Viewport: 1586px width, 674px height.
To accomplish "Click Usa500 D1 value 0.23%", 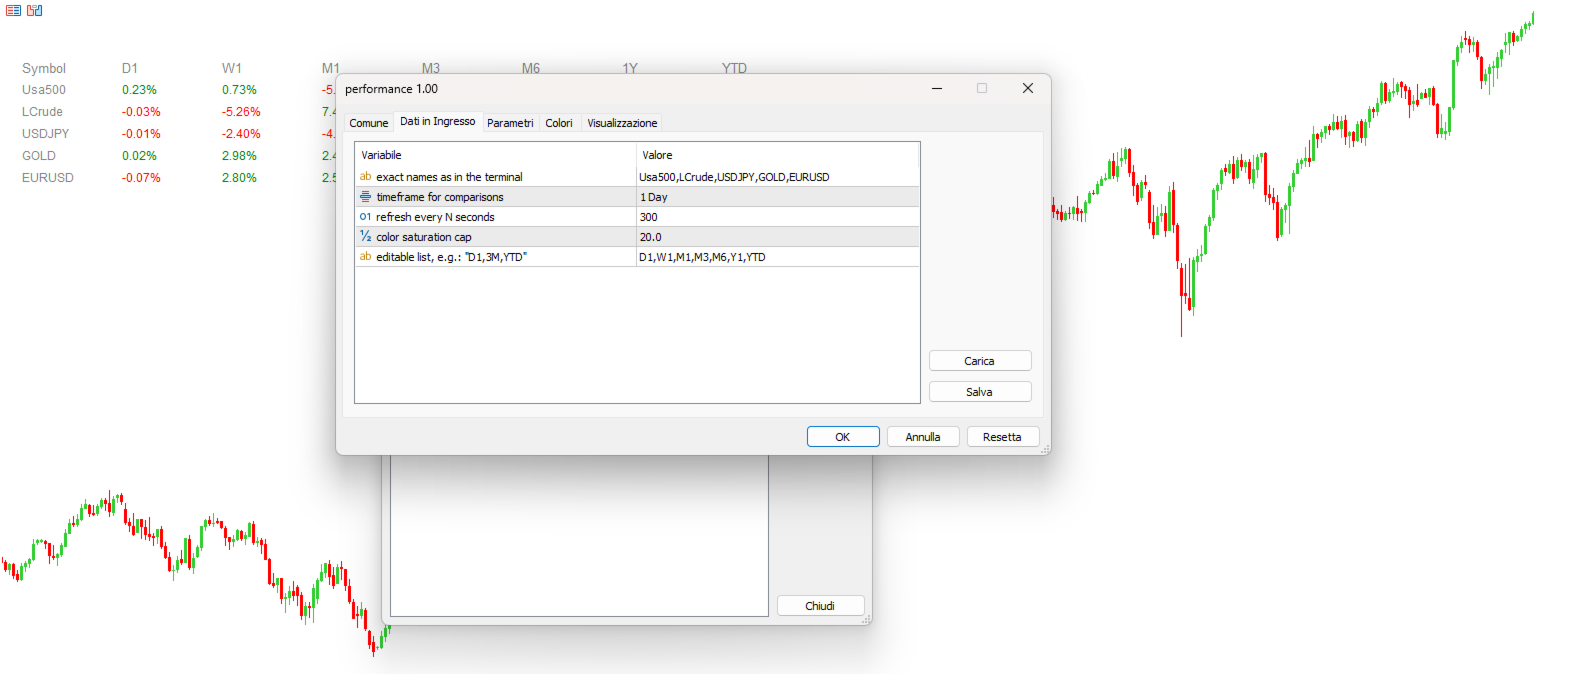I will click(x=140, y=90).
